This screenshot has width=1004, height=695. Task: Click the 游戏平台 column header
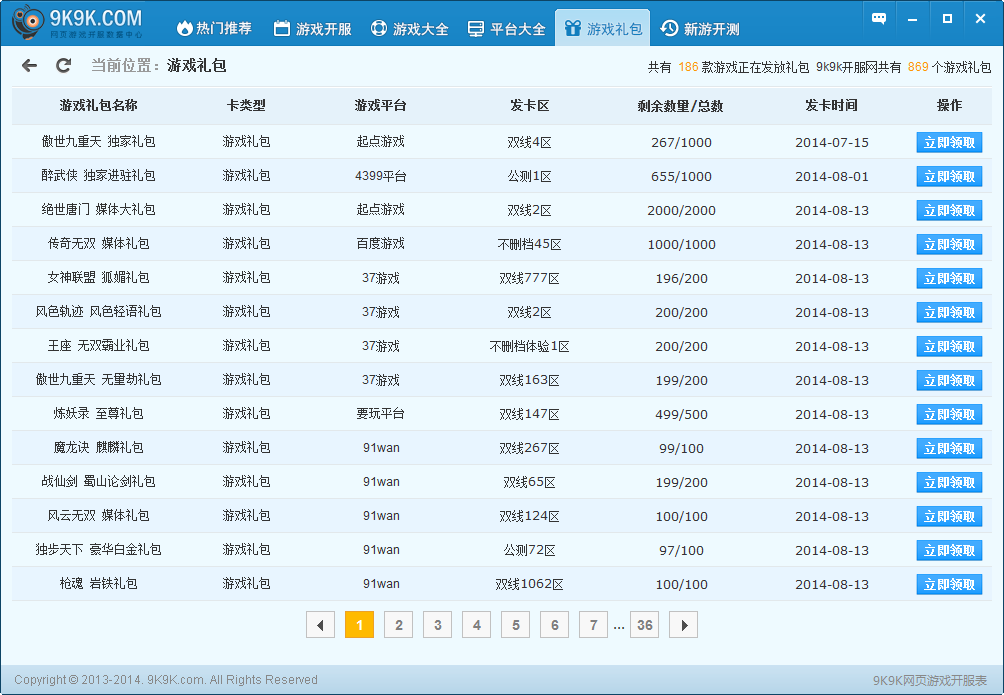point(380,105)
